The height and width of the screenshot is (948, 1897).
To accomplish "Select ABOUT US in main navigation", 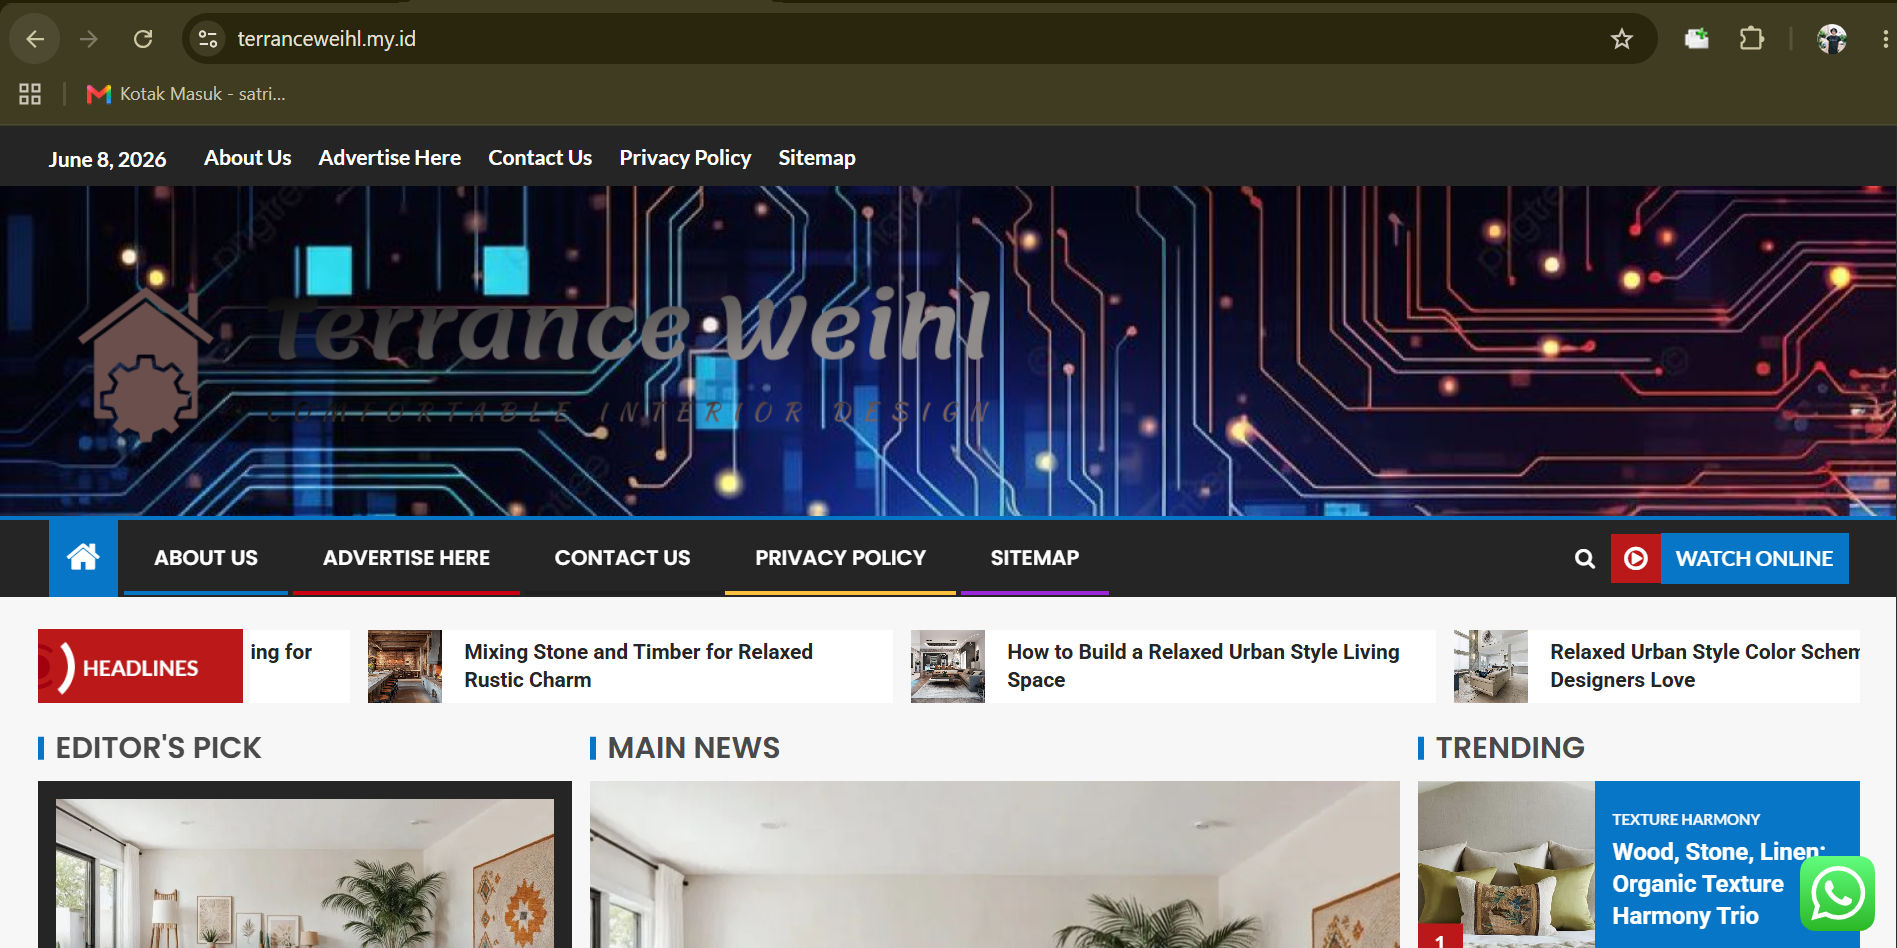I will [x=206, y=558].
